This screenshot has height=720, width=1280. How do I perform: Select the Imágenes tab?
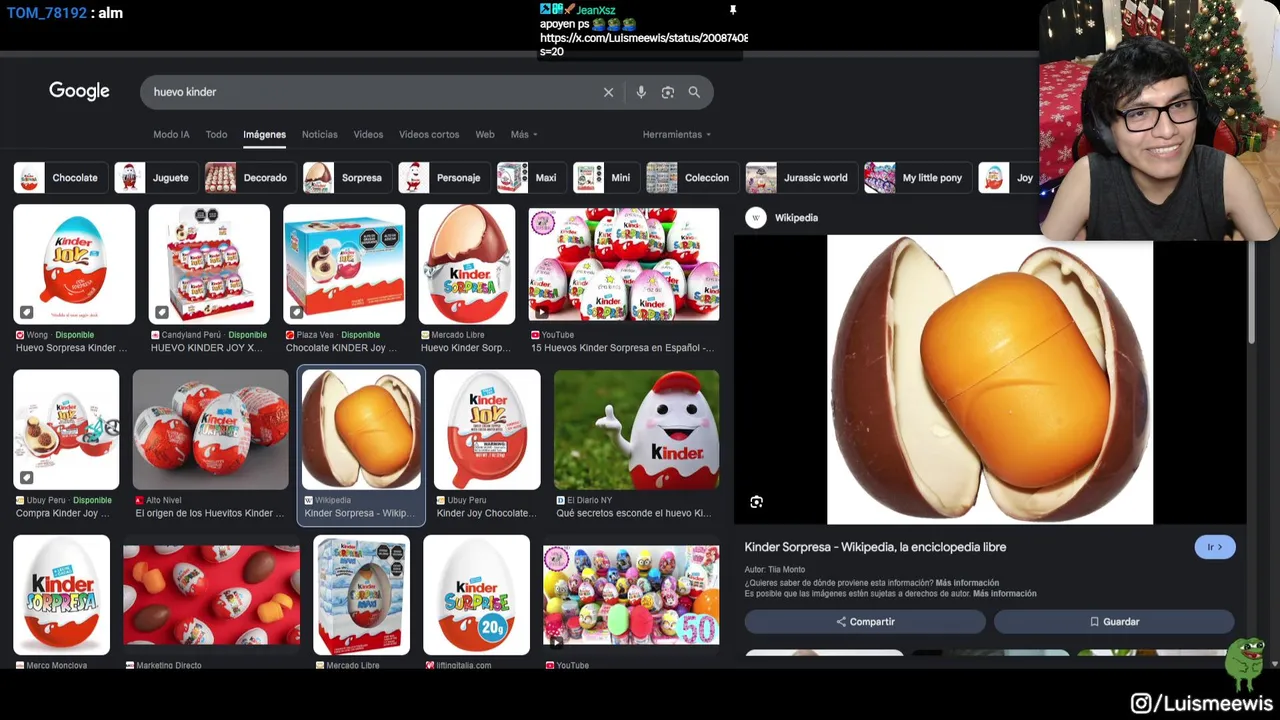[x=264, y=134]
